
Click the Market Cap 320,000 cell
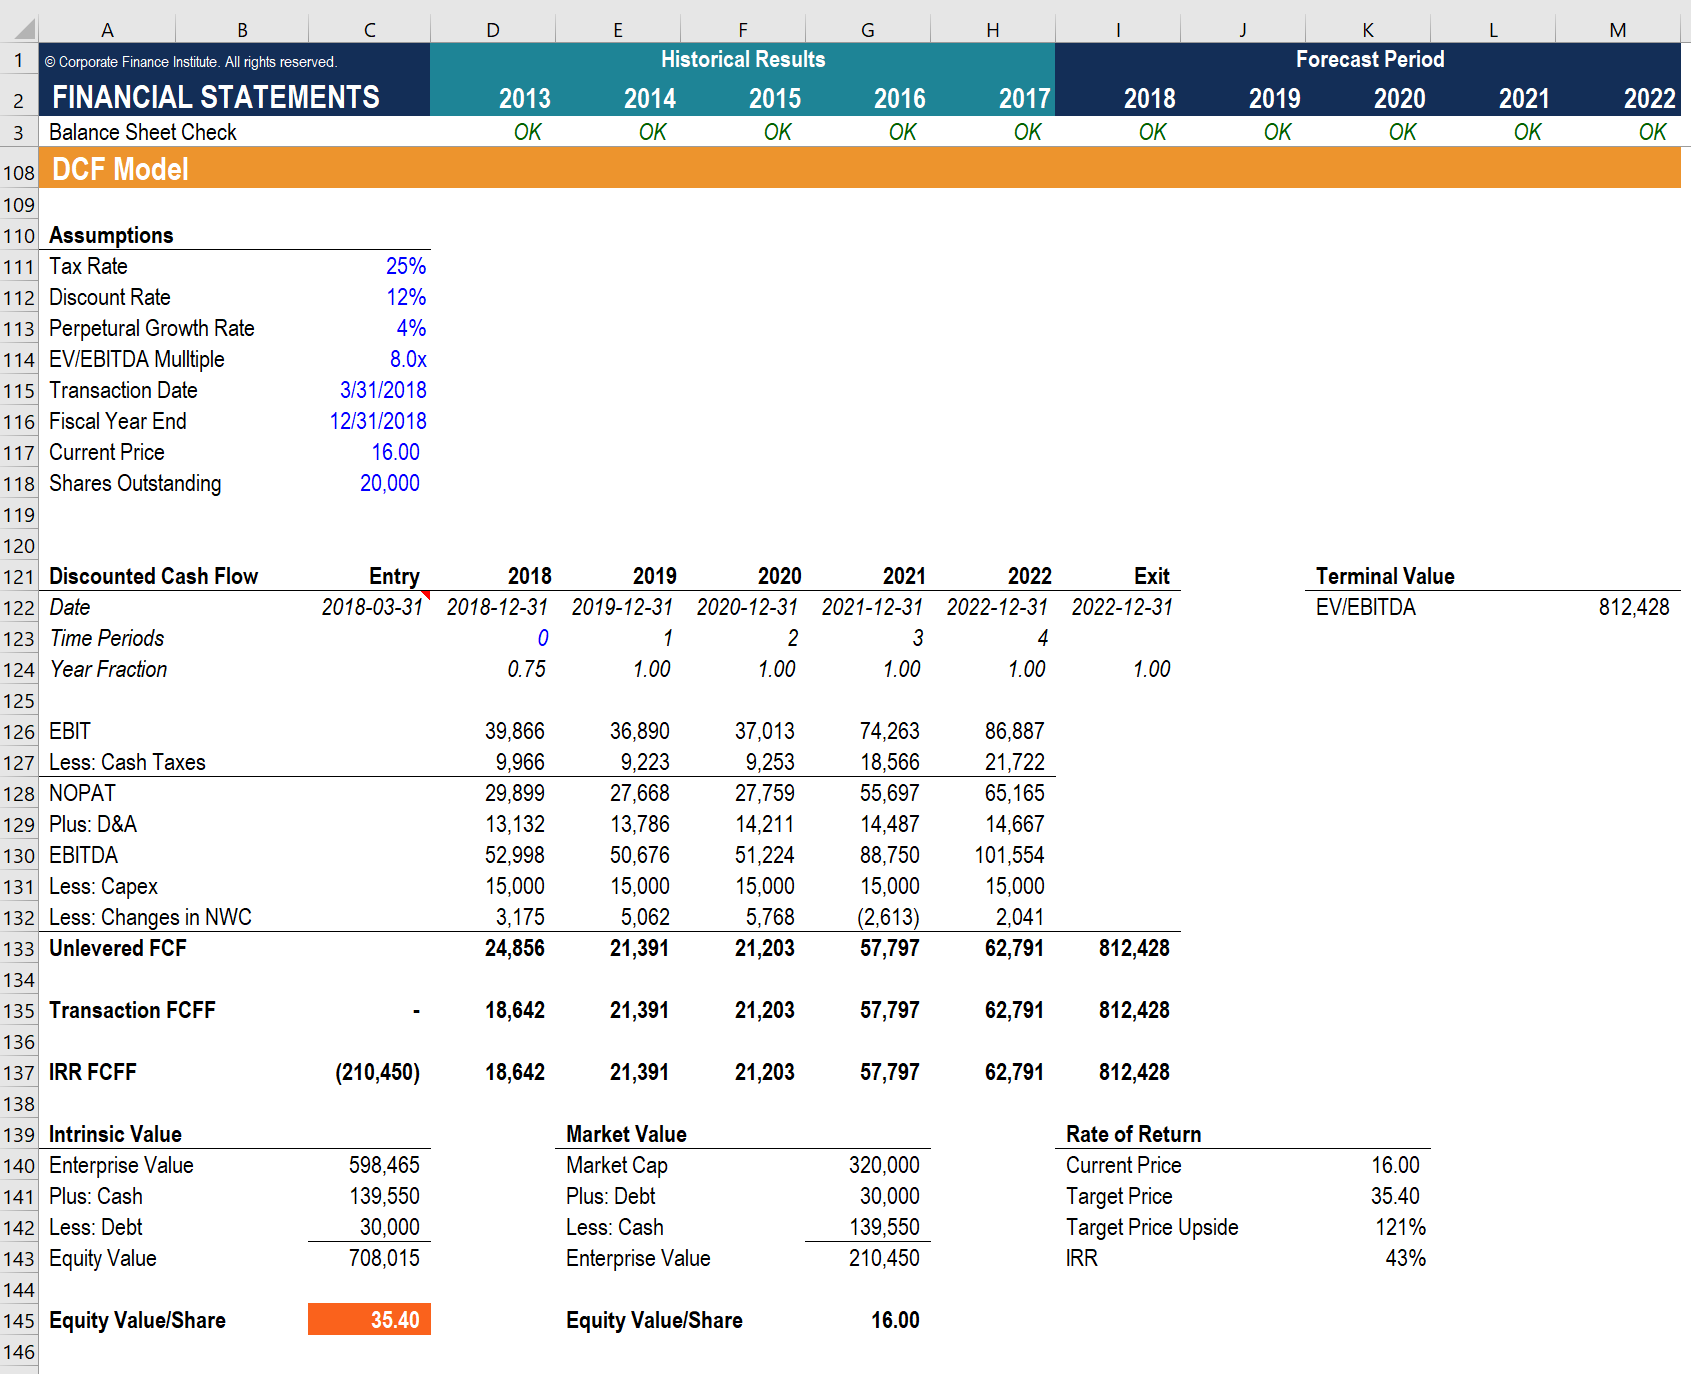[868, 1165]
